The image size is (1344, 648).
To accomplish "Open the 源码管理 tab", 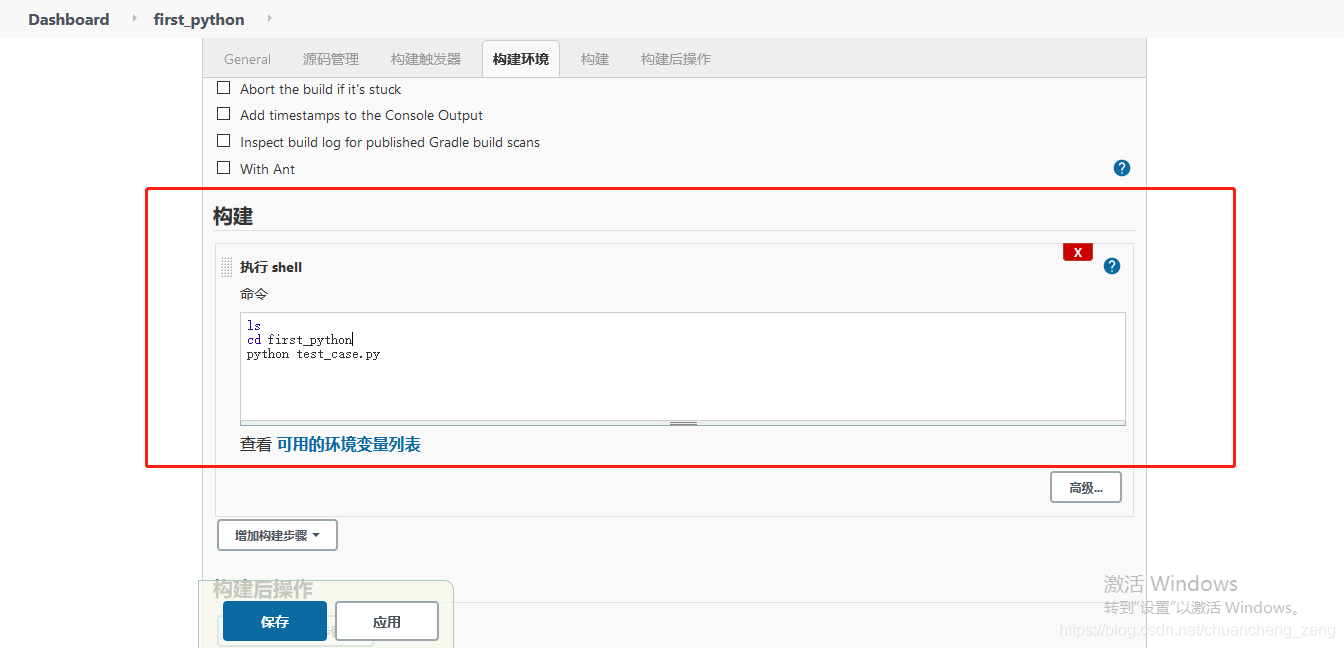I will coord(330,58).
